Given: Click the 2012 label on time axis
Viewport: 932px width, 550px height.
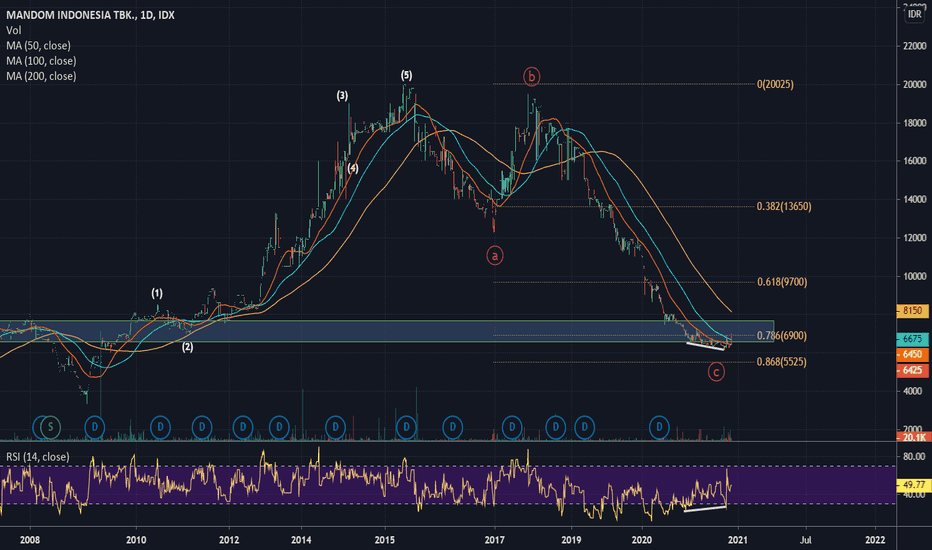Looking at the screenshot, I should 229,540.
